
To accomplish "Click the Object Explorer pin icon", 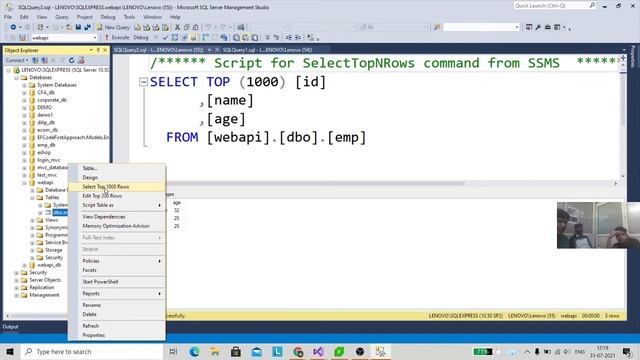I will pyautogui.click(x=98, y=50).
